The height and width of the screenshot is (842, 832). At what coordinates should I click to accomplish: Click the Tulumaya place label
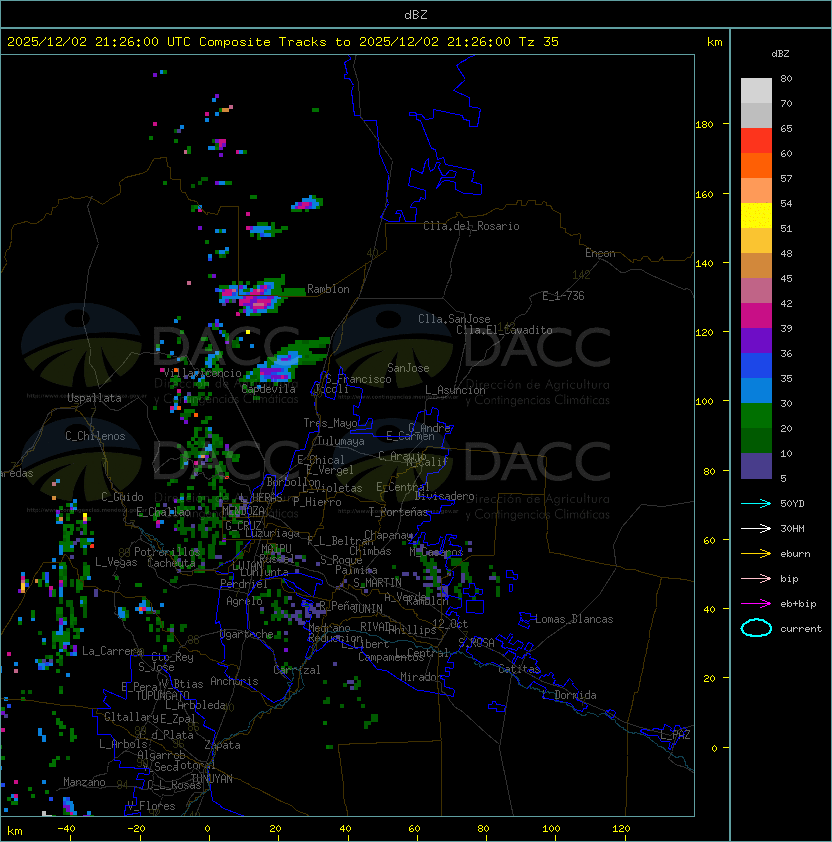click(341, 441)
